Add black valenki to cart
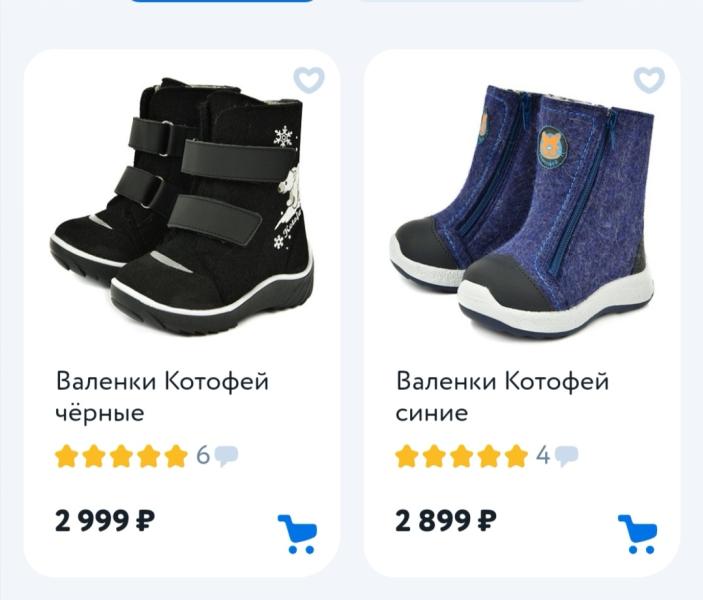The image size is (703, 600). (297, 534)
